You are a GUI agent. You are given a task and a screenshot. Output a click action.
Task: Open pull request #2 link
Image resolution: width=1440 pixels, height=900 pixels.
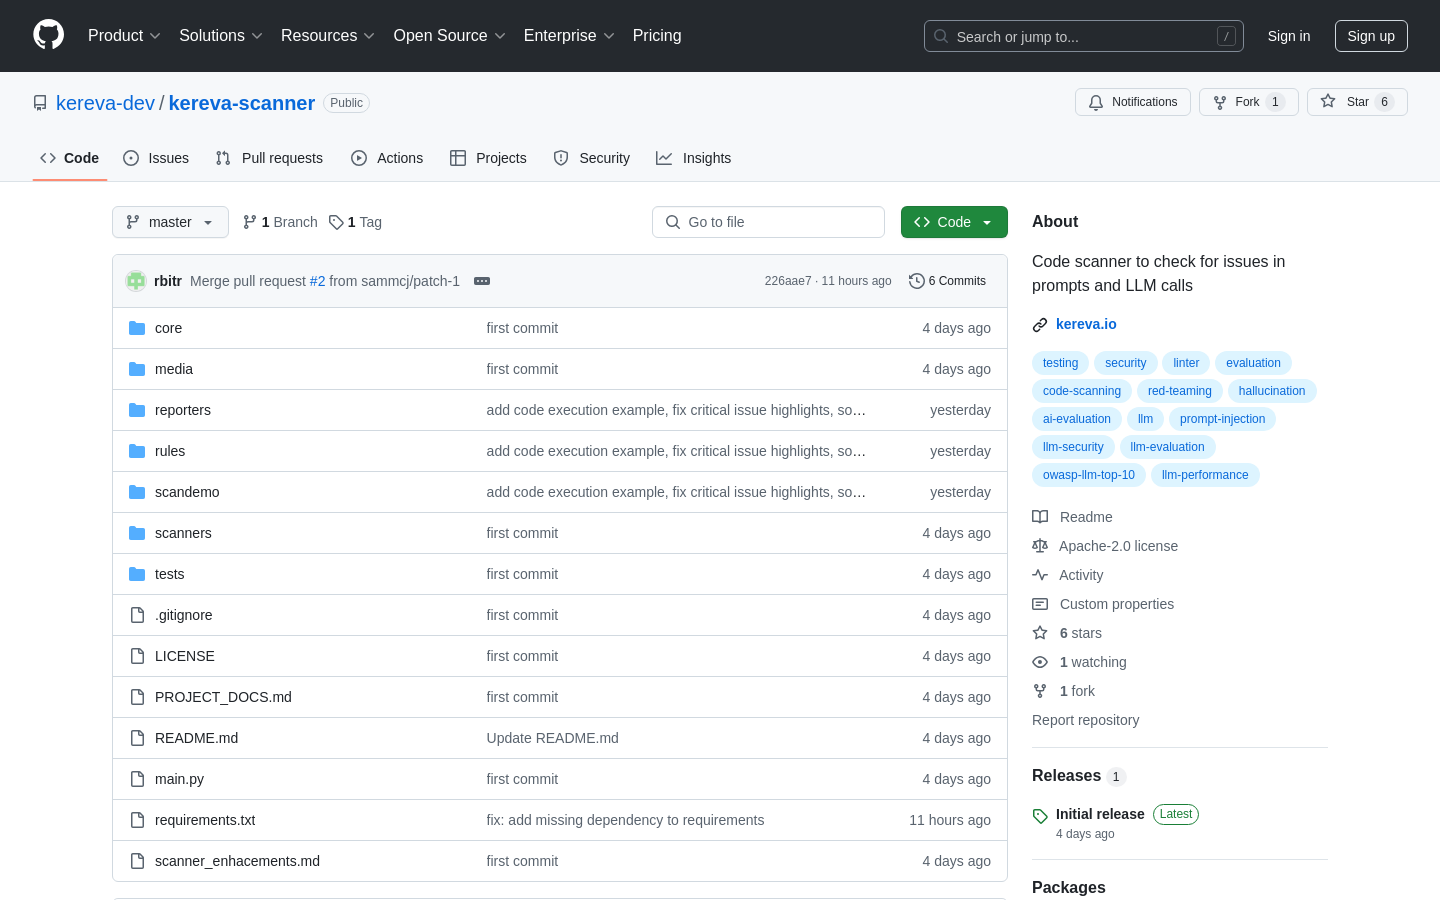tap(317, 281)
